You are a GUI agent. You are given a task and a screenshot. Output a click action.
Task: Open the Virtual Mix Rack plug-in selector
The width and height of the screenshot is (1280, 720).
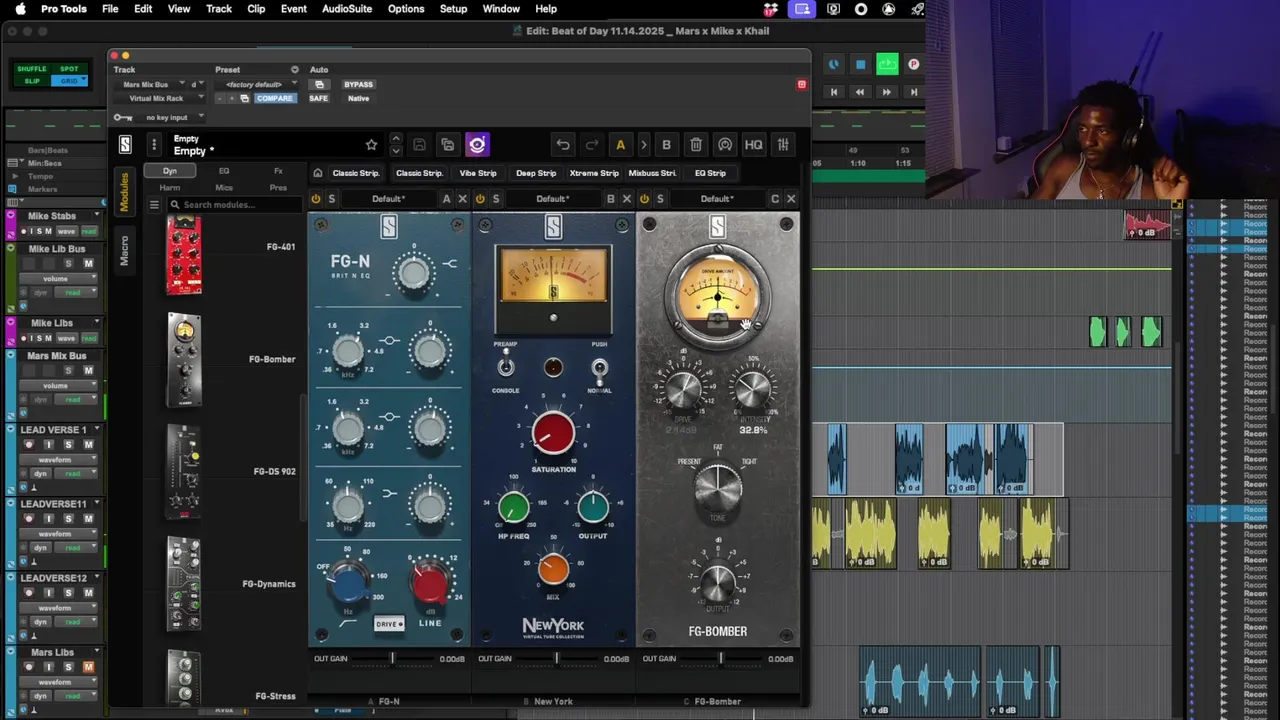tap(160, 98)
